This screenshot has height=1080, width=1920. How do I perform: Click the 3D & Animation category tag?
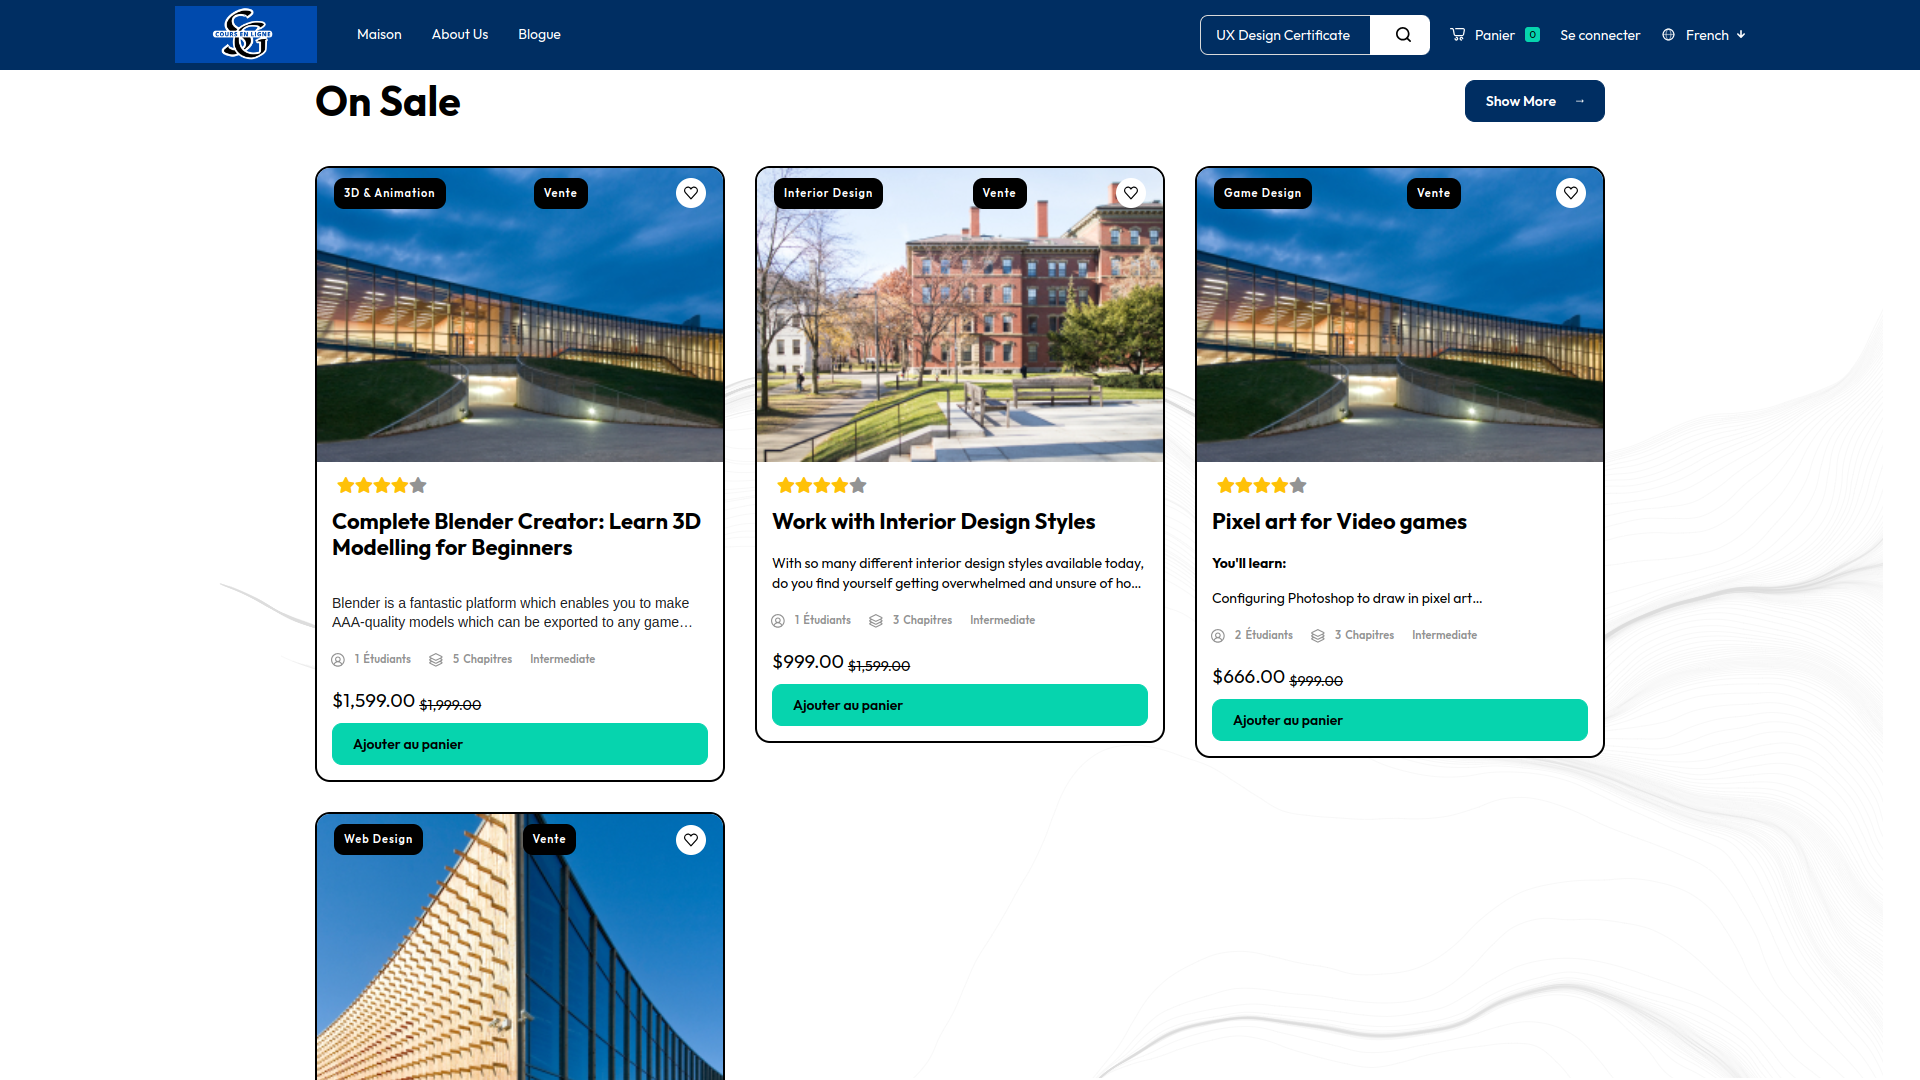[389, 193]
